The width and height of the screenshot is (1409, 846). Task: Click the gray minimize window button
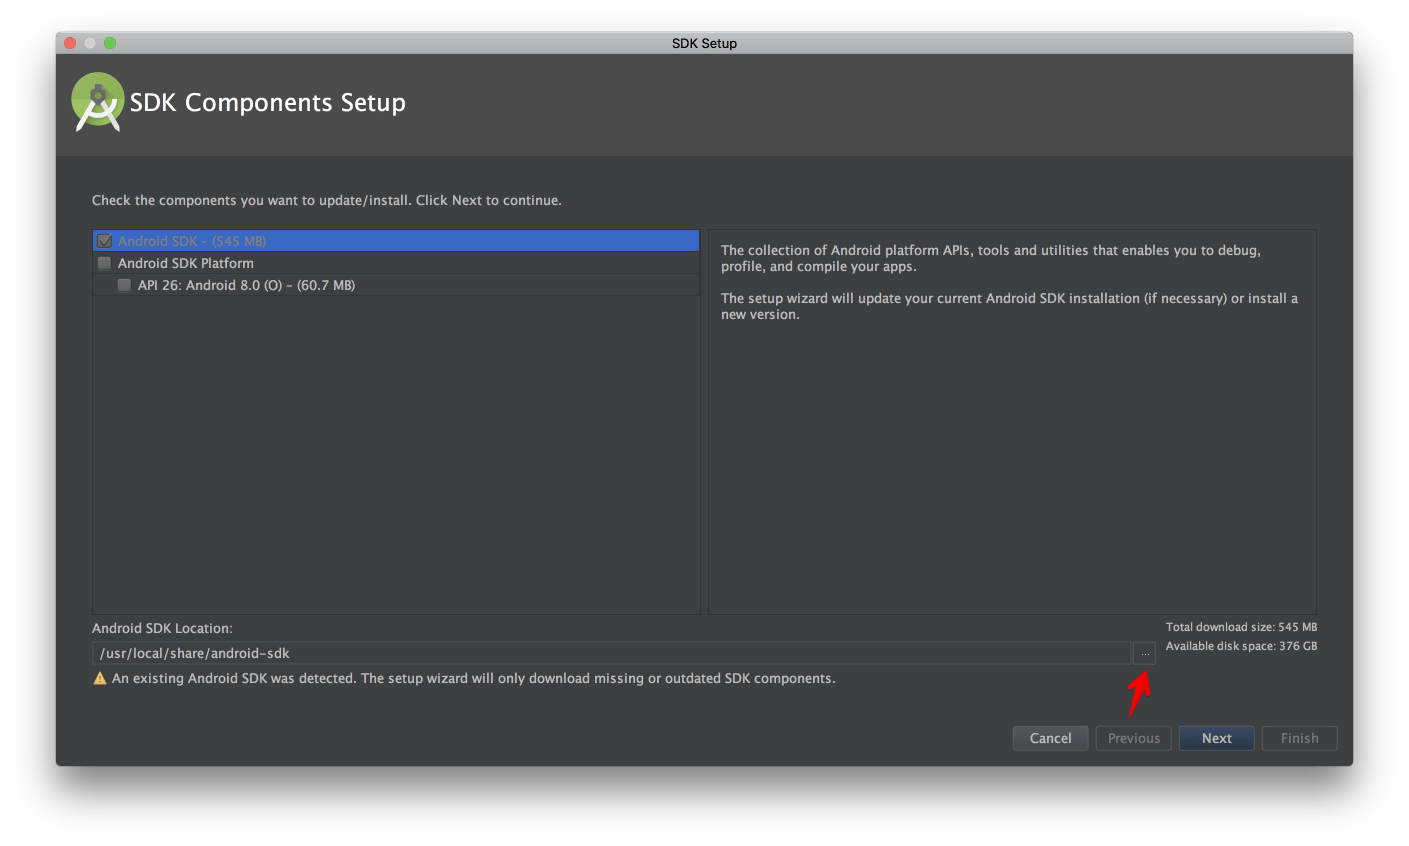tap(90, 43)
